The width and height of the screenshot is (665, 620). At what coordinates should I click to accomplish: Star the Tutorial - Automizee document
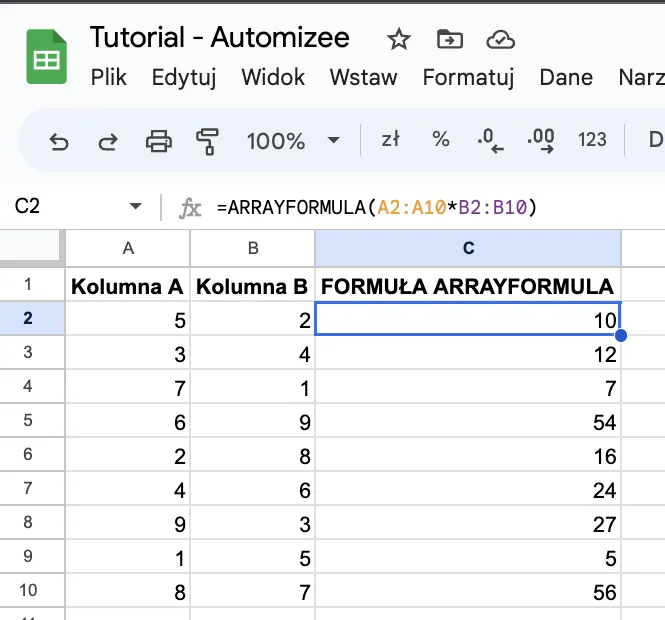tap(399, 39)
